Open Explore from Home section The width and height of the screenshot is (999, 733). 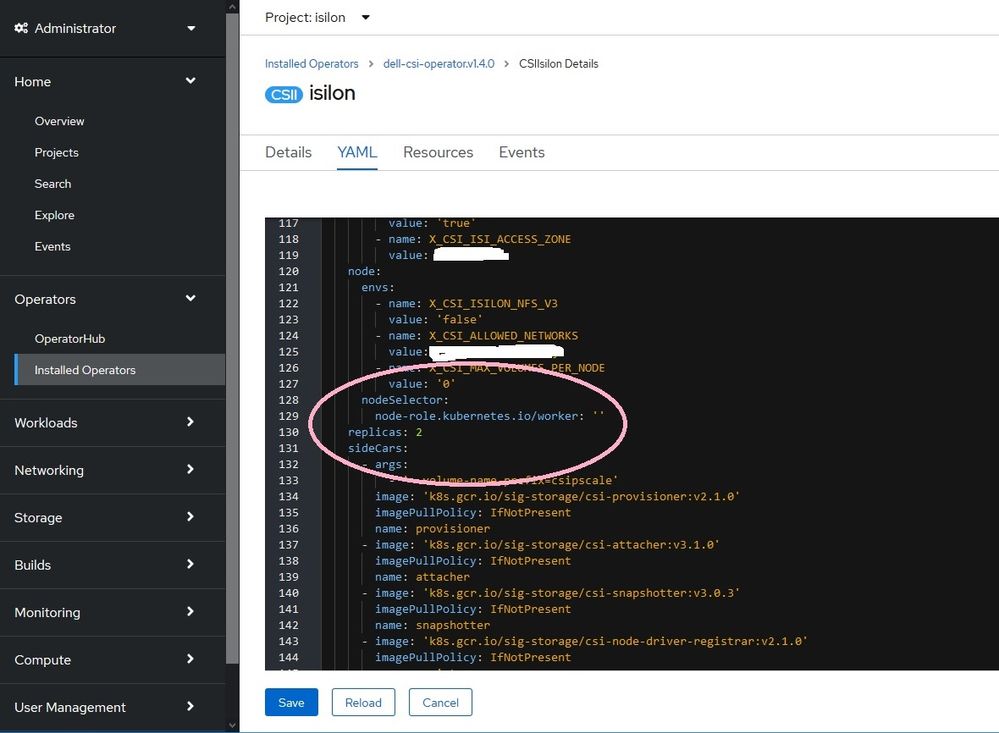coord(54,215)
